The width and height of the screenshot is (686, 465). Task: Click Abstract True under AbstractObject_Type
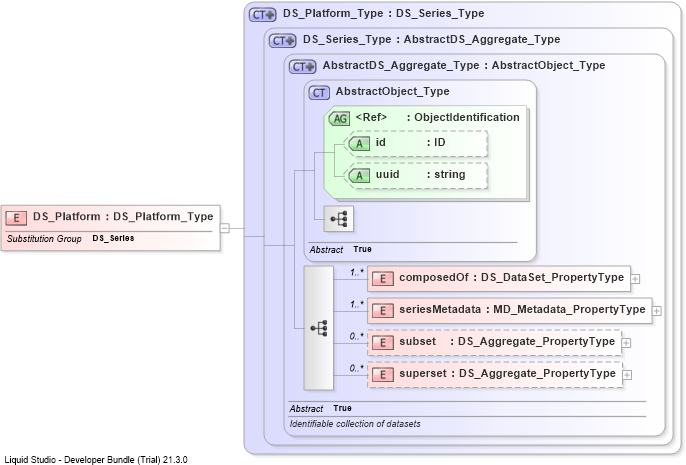click(341, 249)
